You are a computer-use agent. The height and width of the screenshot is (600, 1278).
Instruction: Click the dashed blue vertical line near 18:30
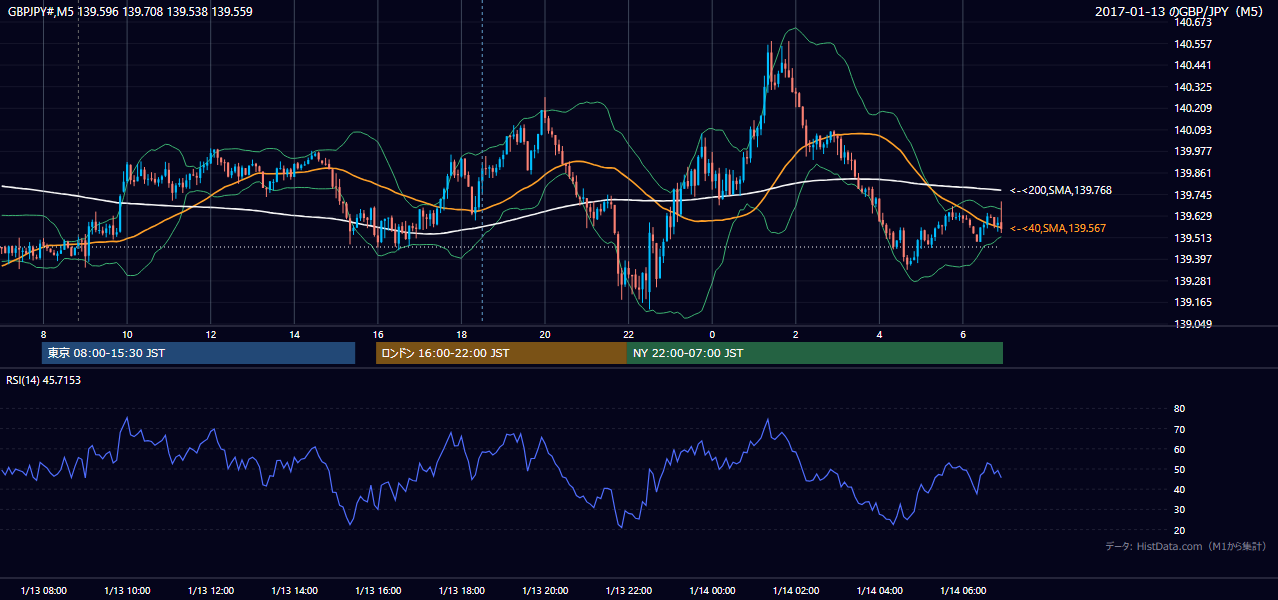482,160
